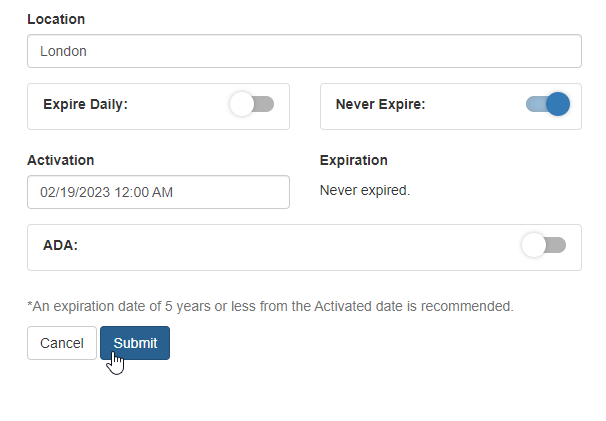606x421 pixels.
Task: Click the Activation heading label
Action: (x=61, y=160)
